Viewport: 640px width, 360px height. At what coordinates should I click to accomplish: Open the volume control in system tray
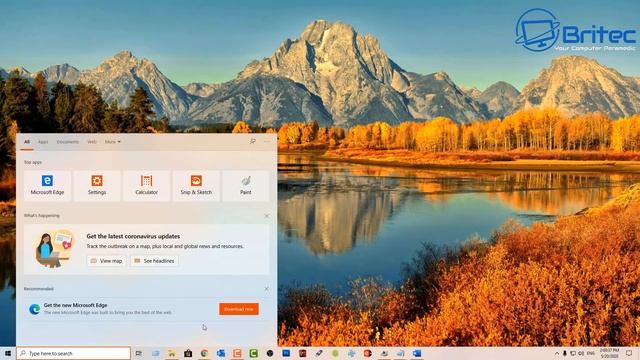[581, 353]
